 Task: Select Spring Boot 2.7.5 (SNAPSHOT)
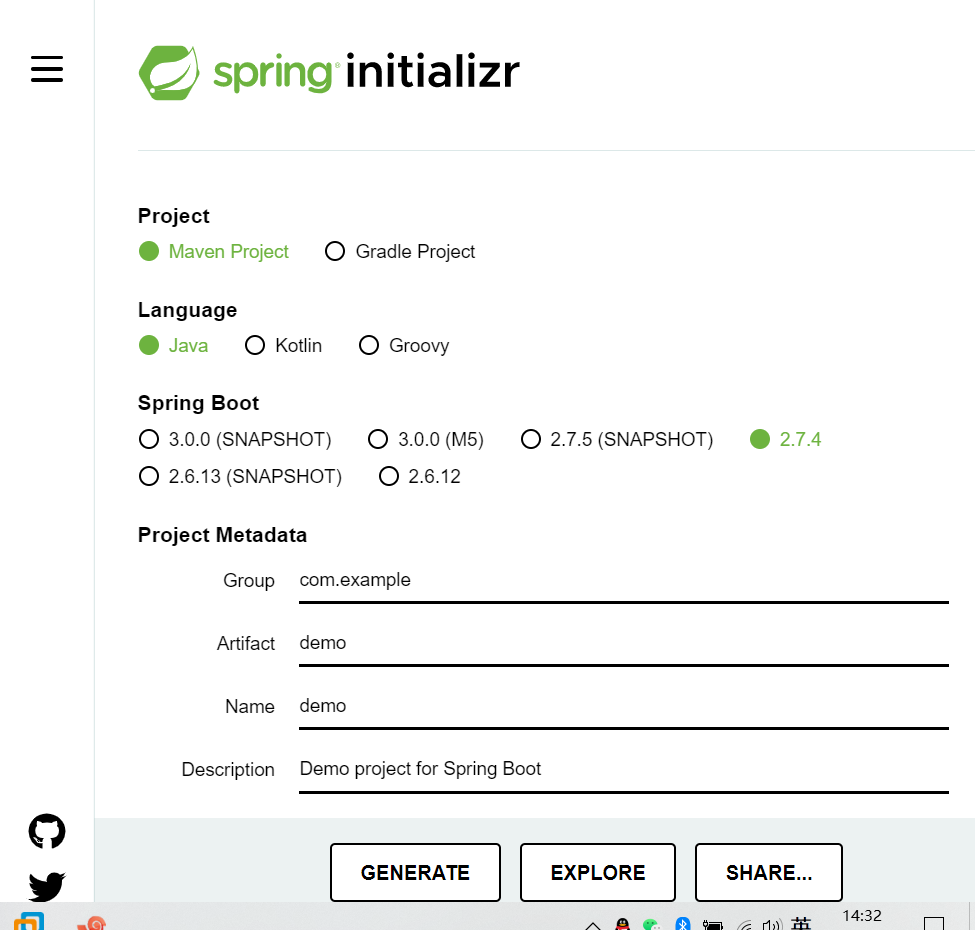[617, 439]
